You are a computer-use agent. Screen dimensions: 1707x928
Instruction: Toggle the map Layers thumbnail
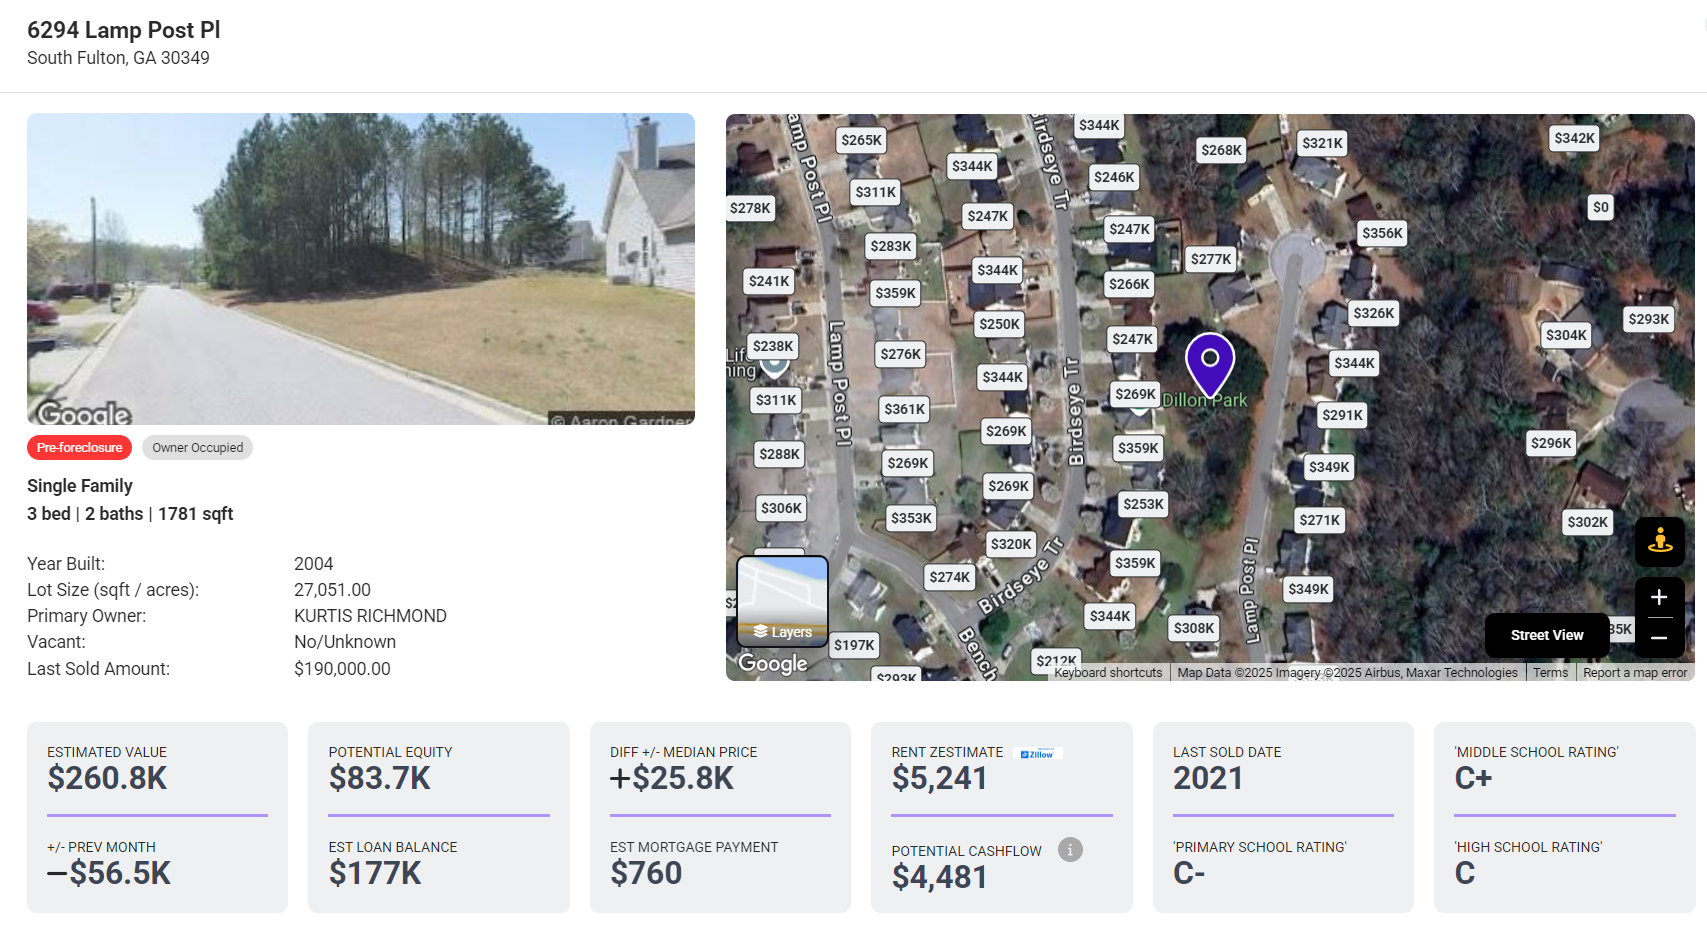coord(782,601)
